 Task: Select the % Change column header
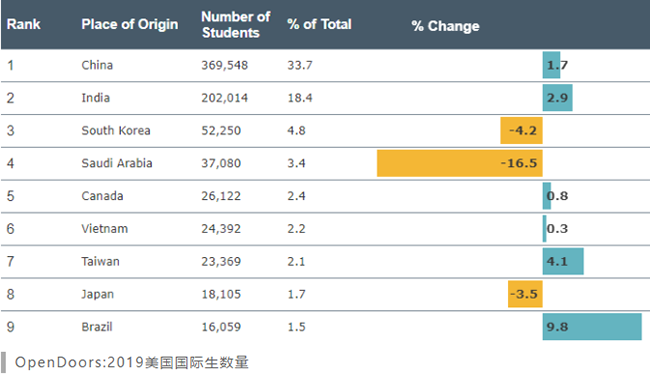[445, 26]
